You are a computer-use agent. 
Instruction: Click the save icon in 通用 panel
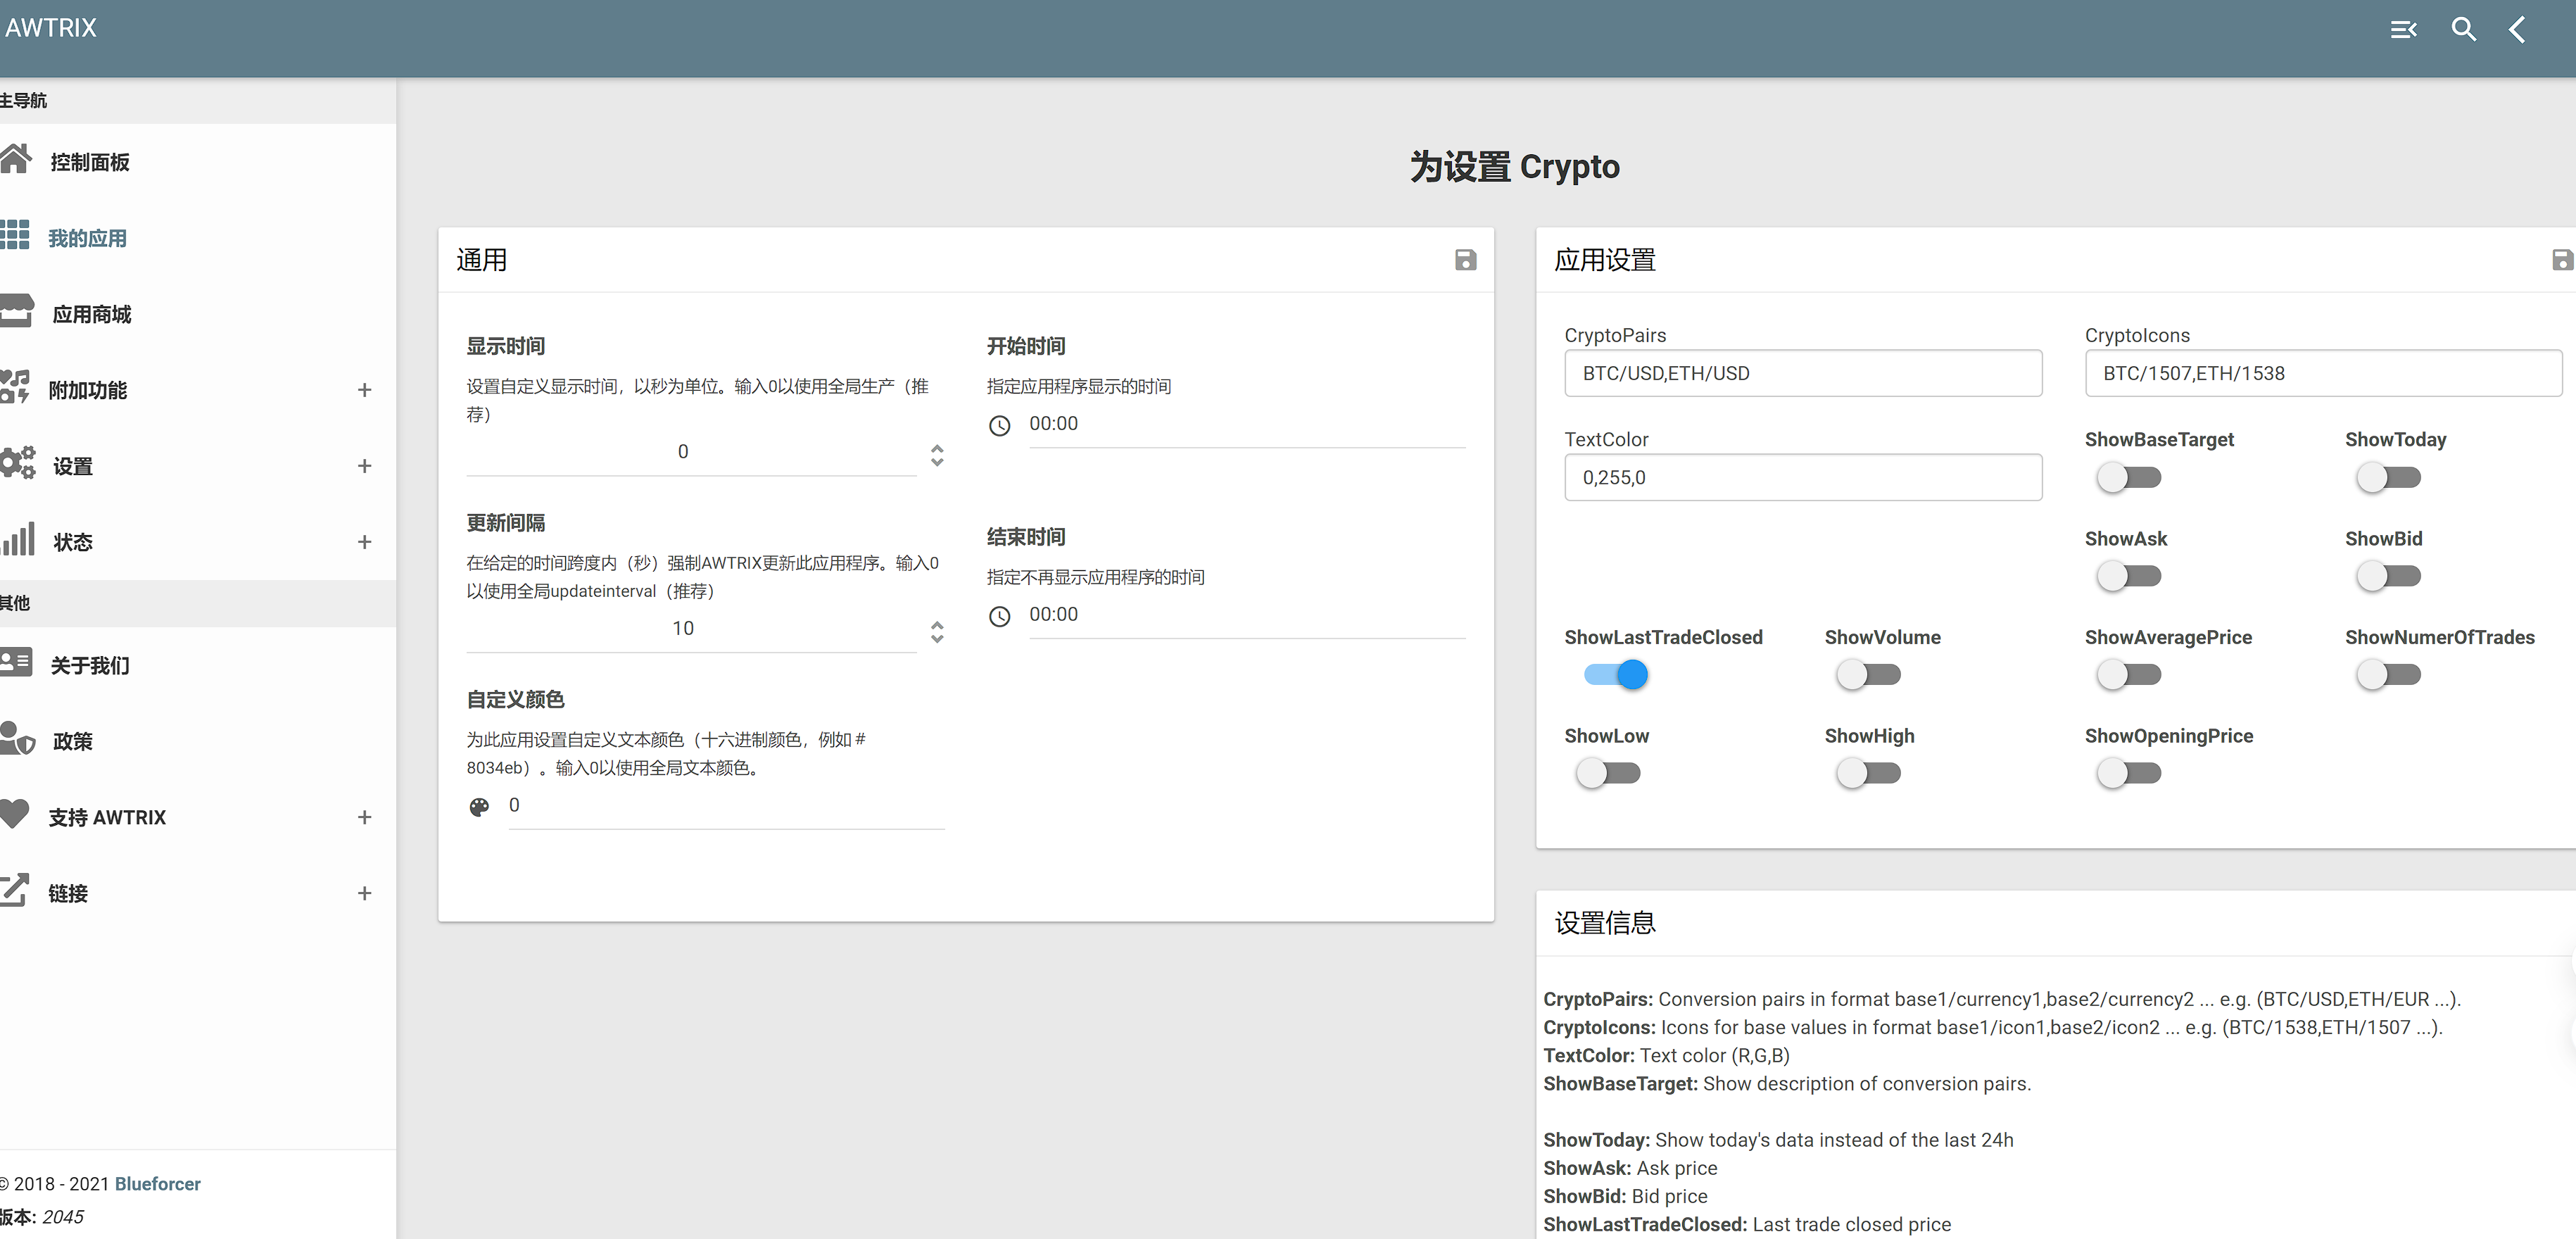1465,260
